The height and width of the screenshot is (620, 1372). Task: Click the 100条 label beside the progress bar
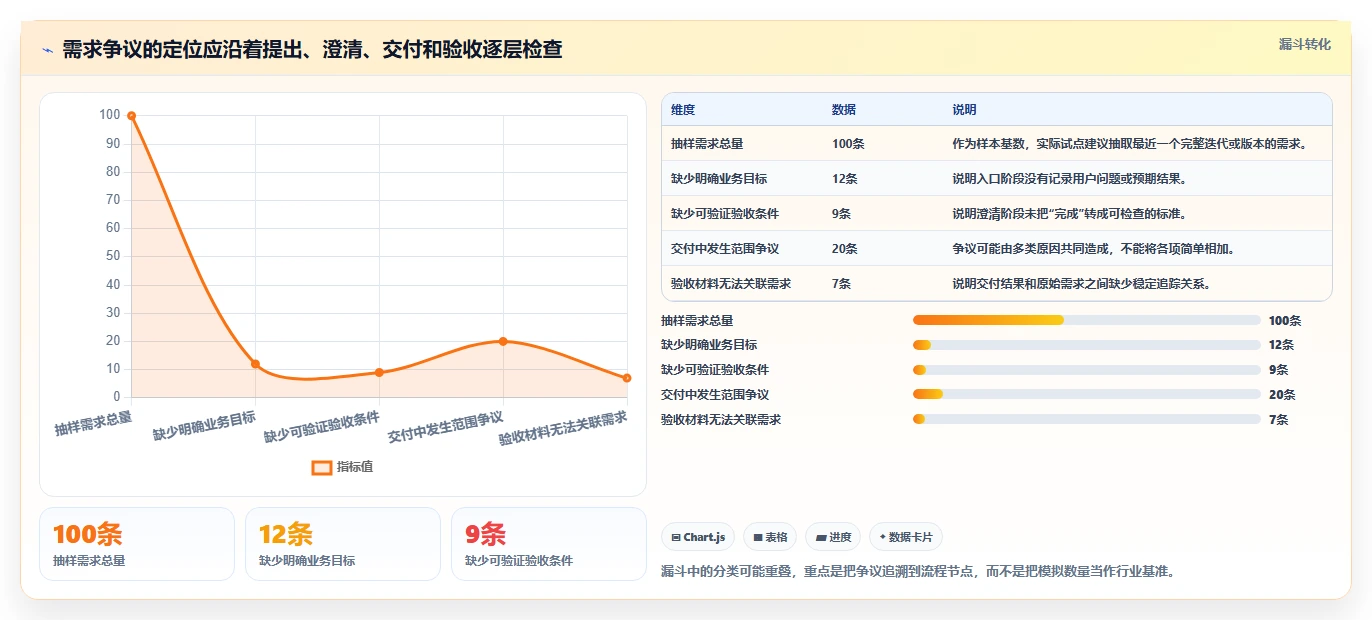(x=1285, y=321)
